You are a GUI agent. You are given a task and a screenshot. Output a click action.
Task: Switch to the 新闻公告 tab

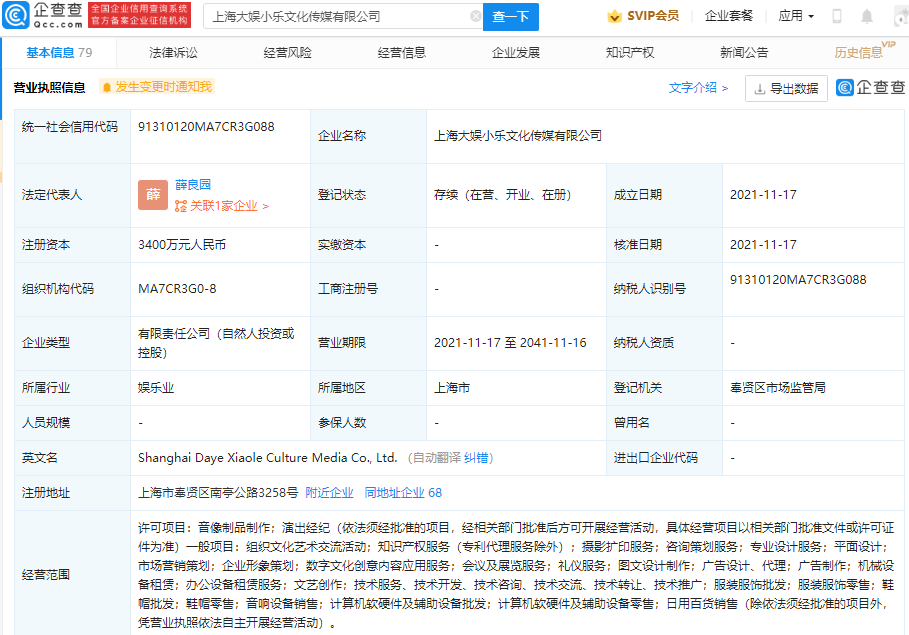(744, 53)
